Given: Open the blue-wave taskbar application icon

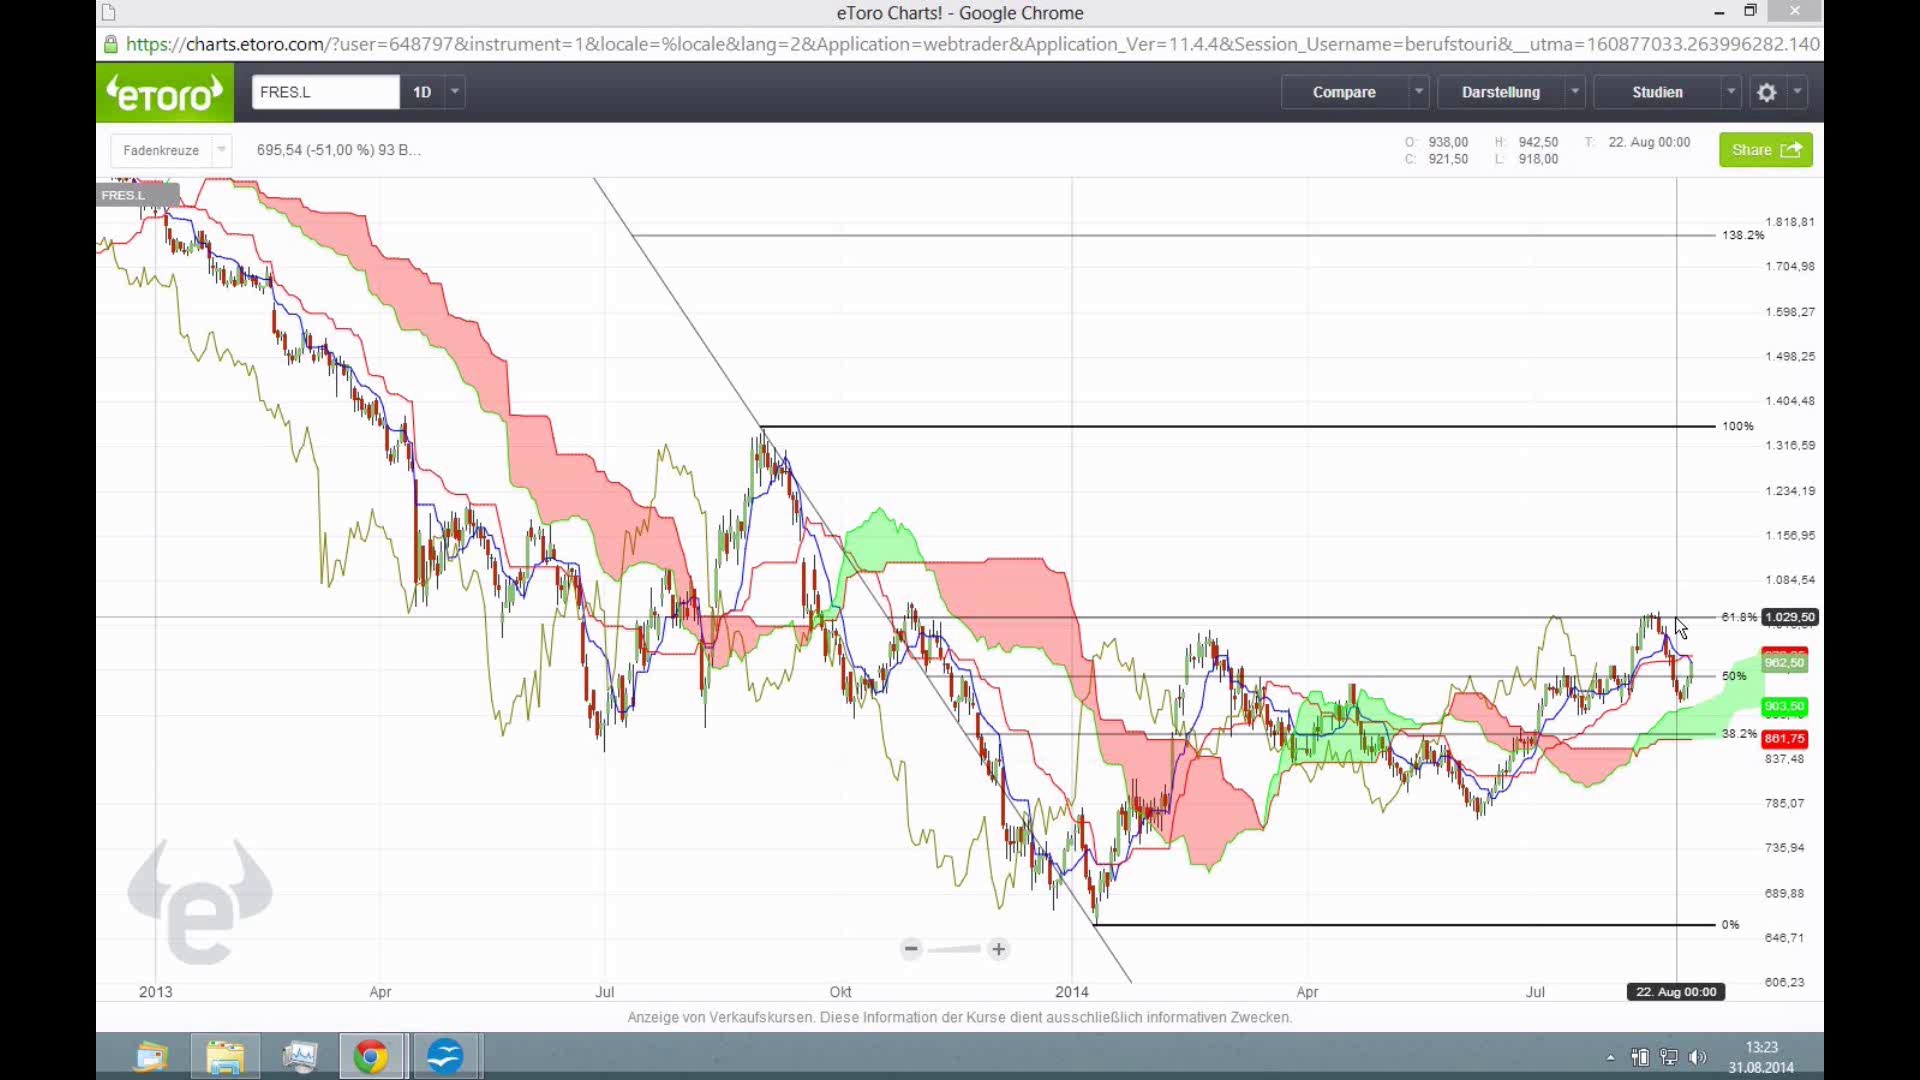Looking at the screenshot, I should pyautogui.click(x=445, y=1056).
